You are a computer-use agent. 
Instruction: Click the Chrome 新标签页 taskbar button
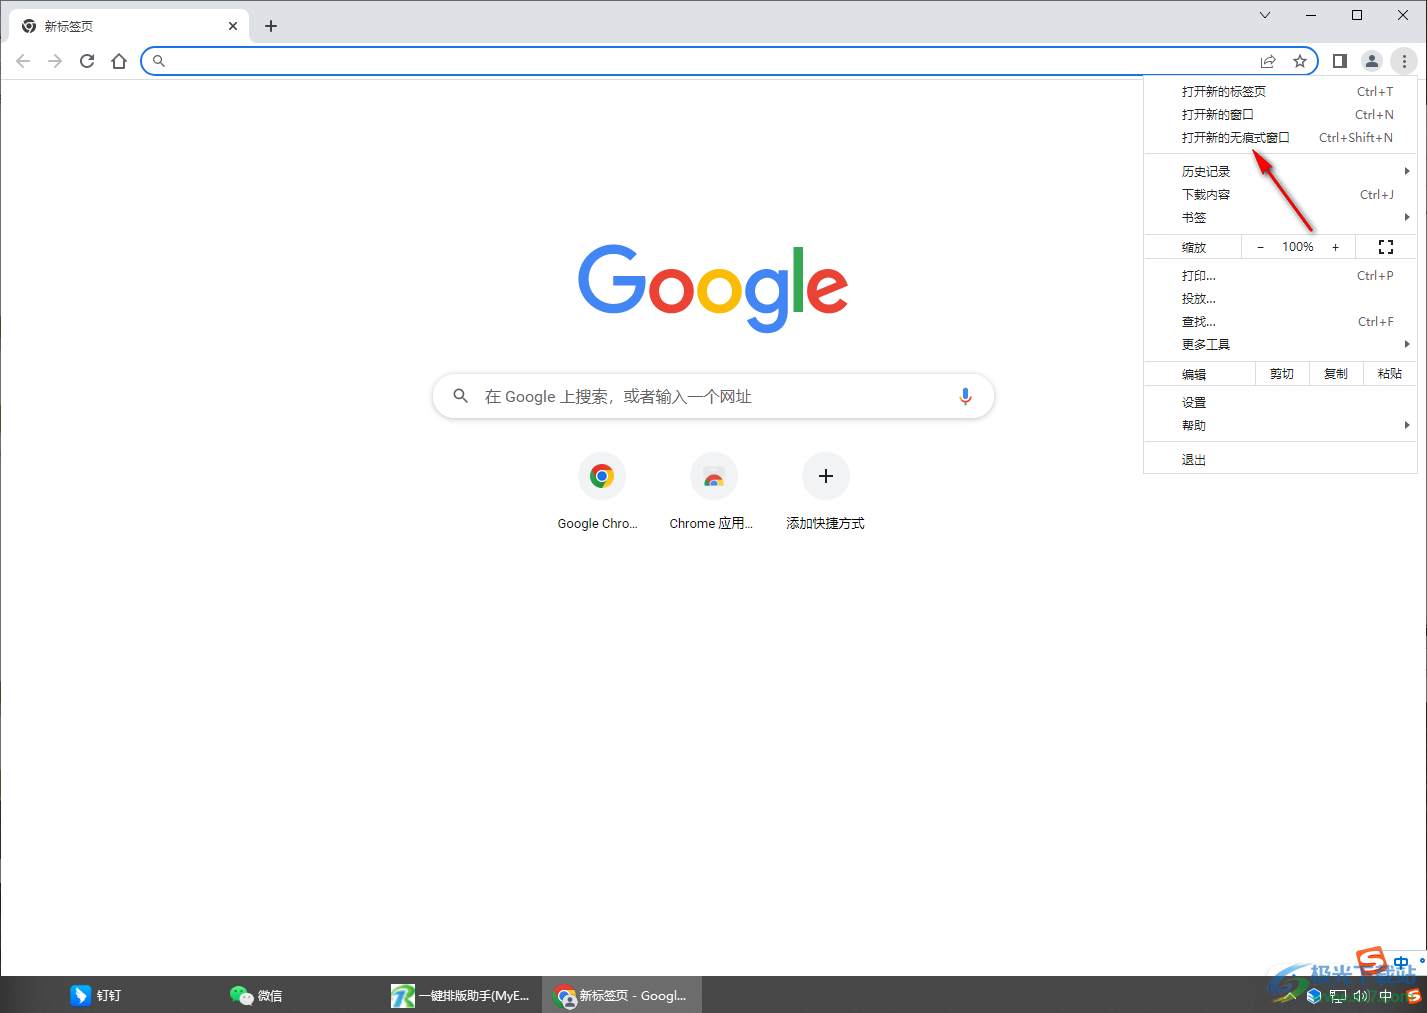(x=621, y=995)
